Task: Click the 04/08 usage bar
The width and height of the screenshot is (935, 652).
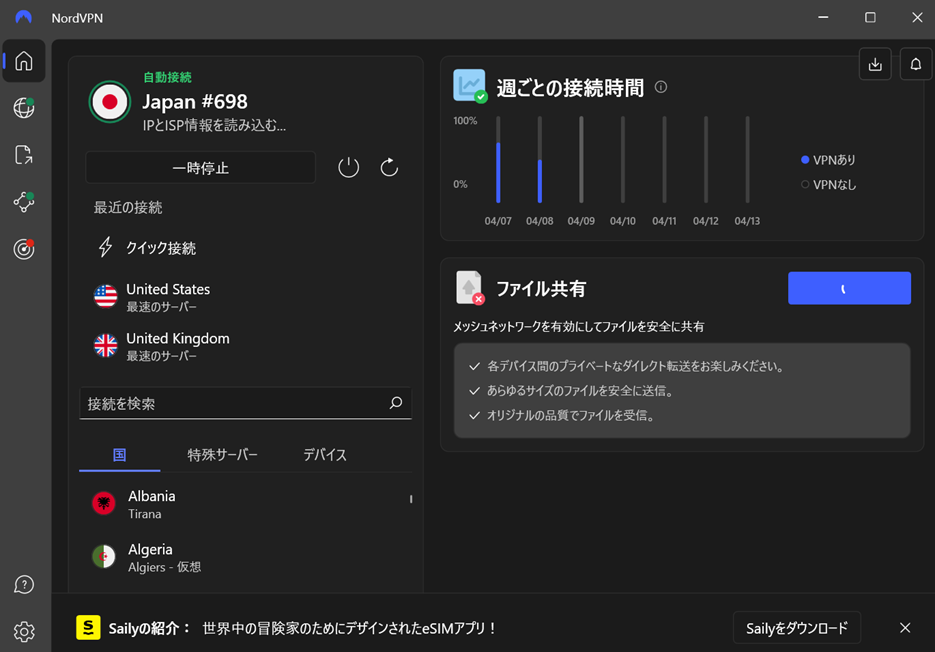Action: pyautogui.click(x=540, y=159)
